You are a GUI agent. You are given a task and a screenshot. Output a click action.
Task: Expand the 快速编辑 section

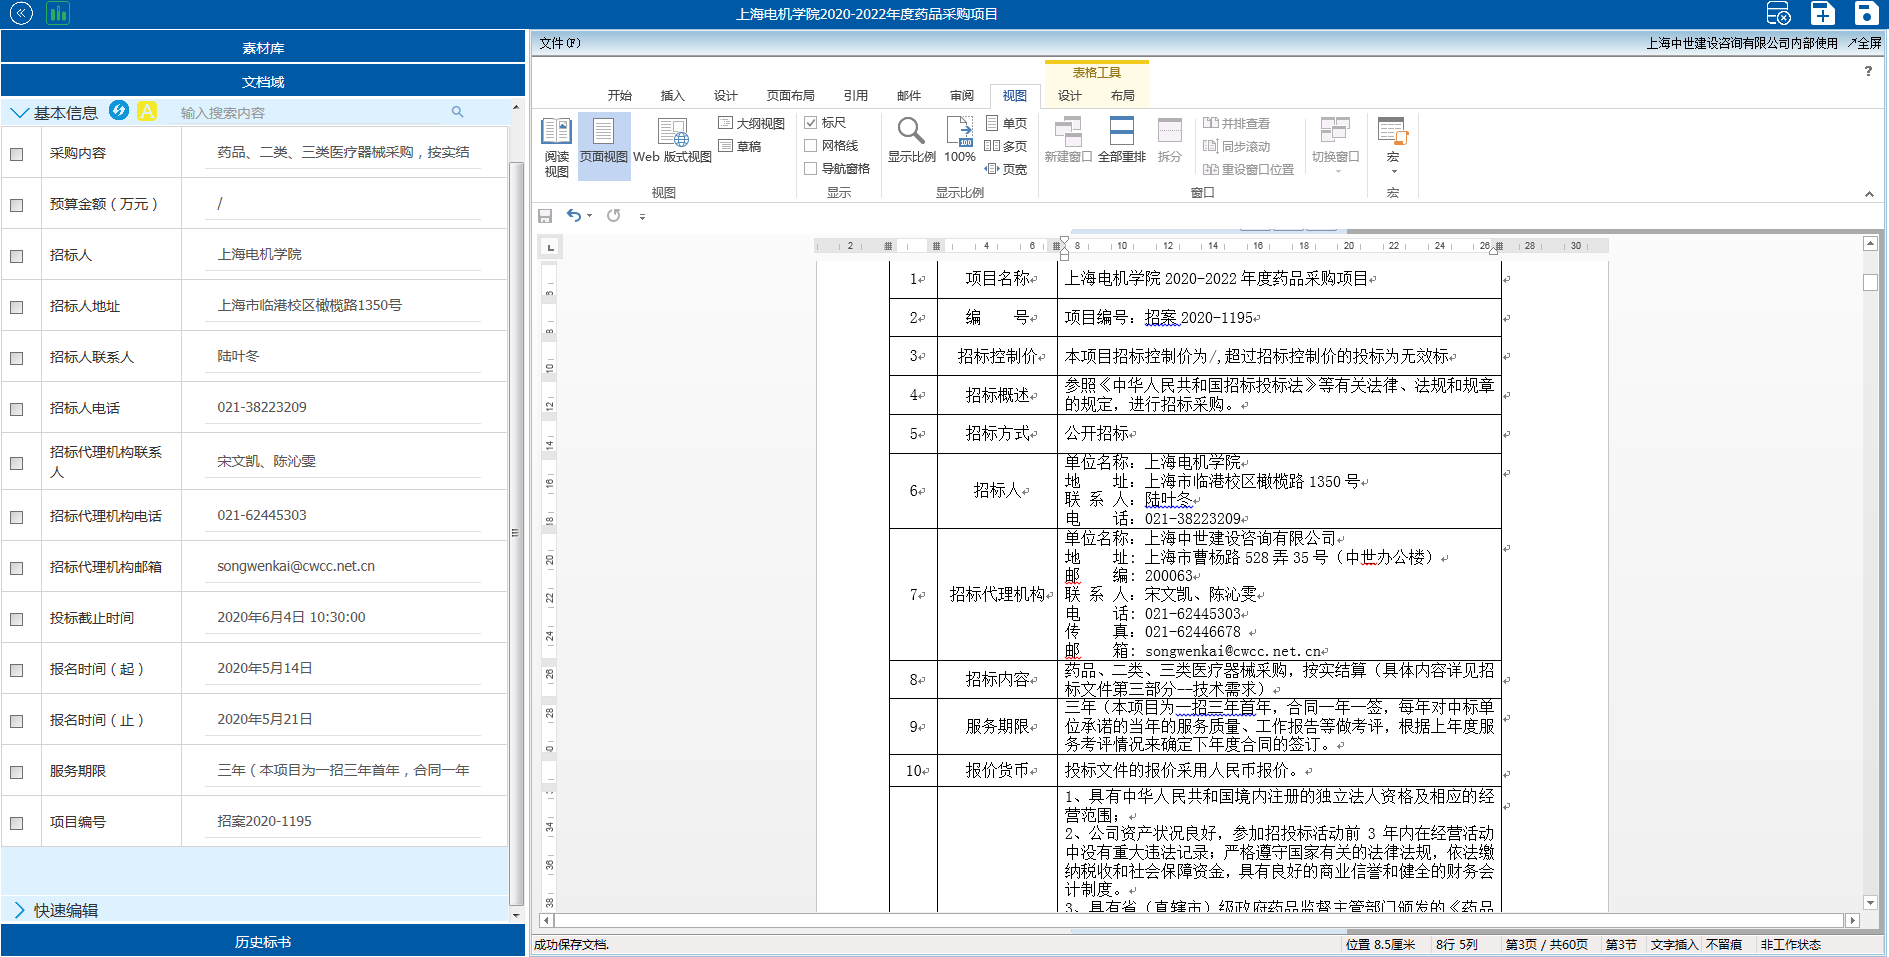[x=19, y=910]
